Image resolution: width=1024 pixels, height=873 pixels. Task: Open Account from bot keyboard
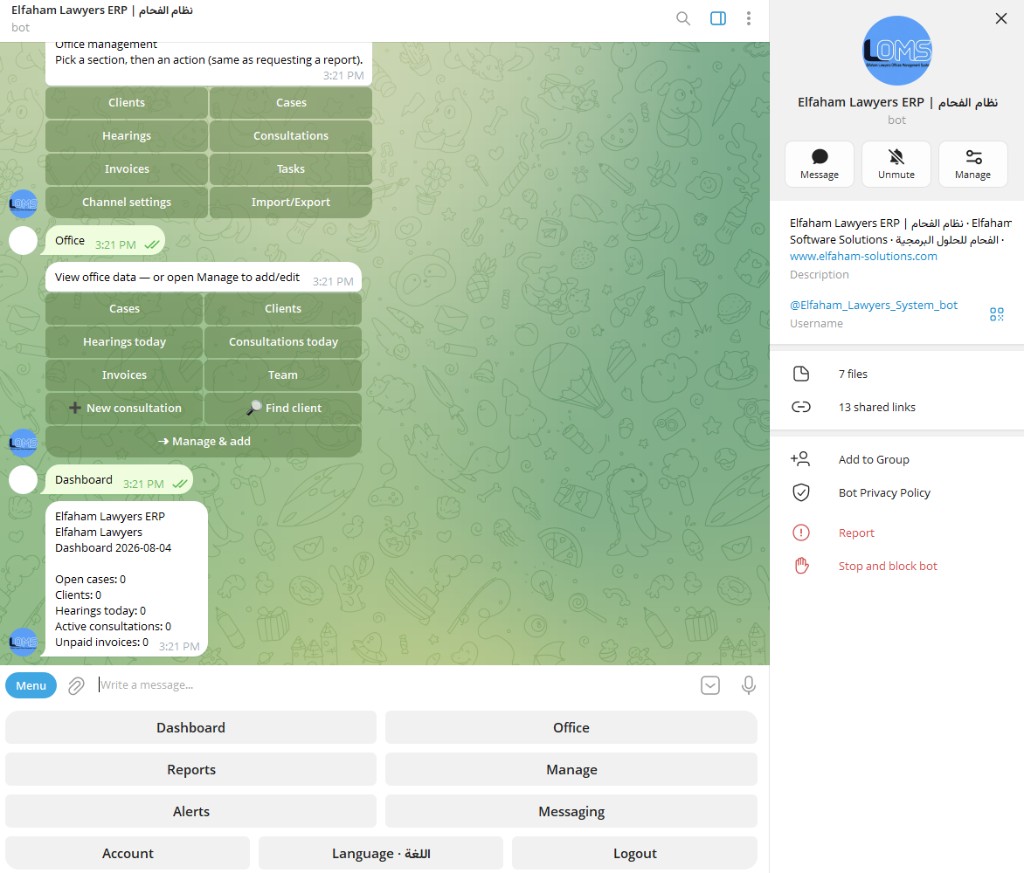coord(127,853)
